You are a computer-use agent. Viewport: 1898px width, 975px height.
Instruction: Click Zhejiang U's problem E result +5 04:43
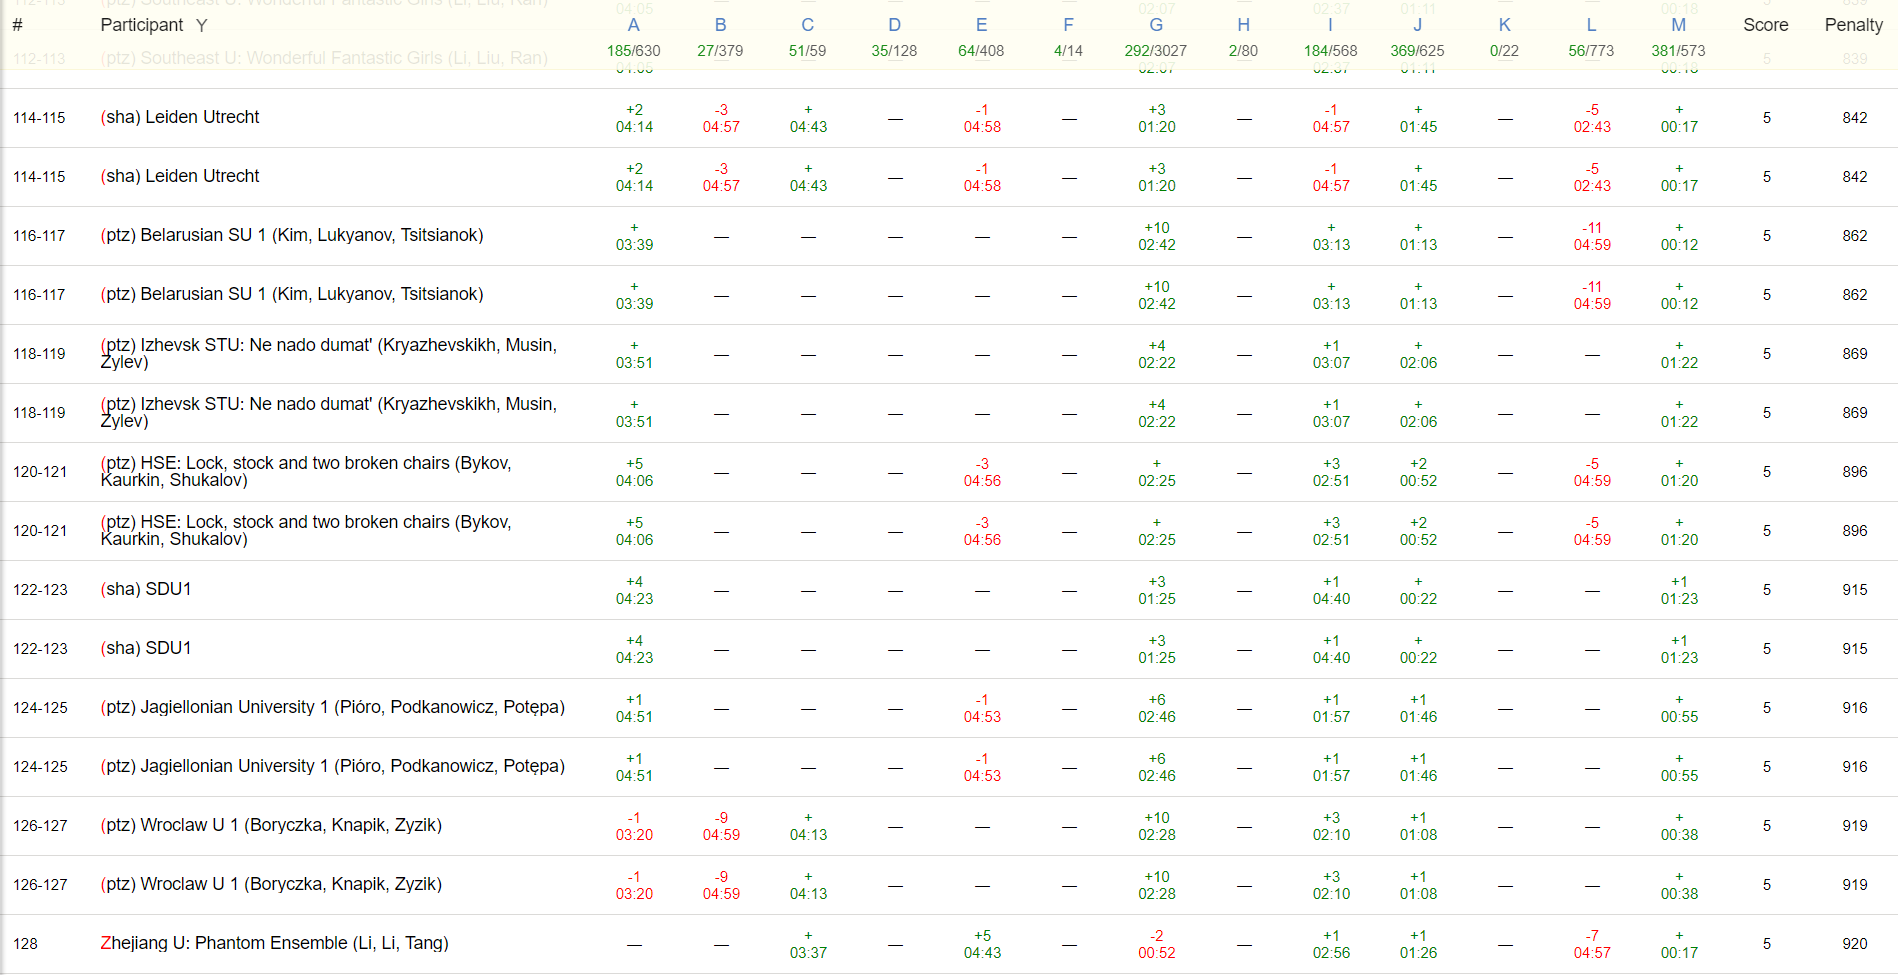point(981,944)
